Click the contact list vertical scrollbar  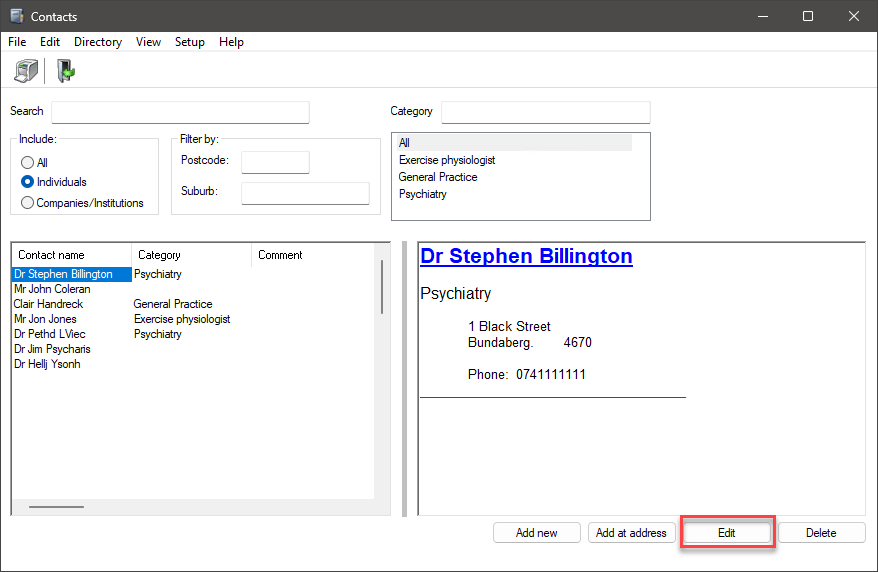(381, 288)
